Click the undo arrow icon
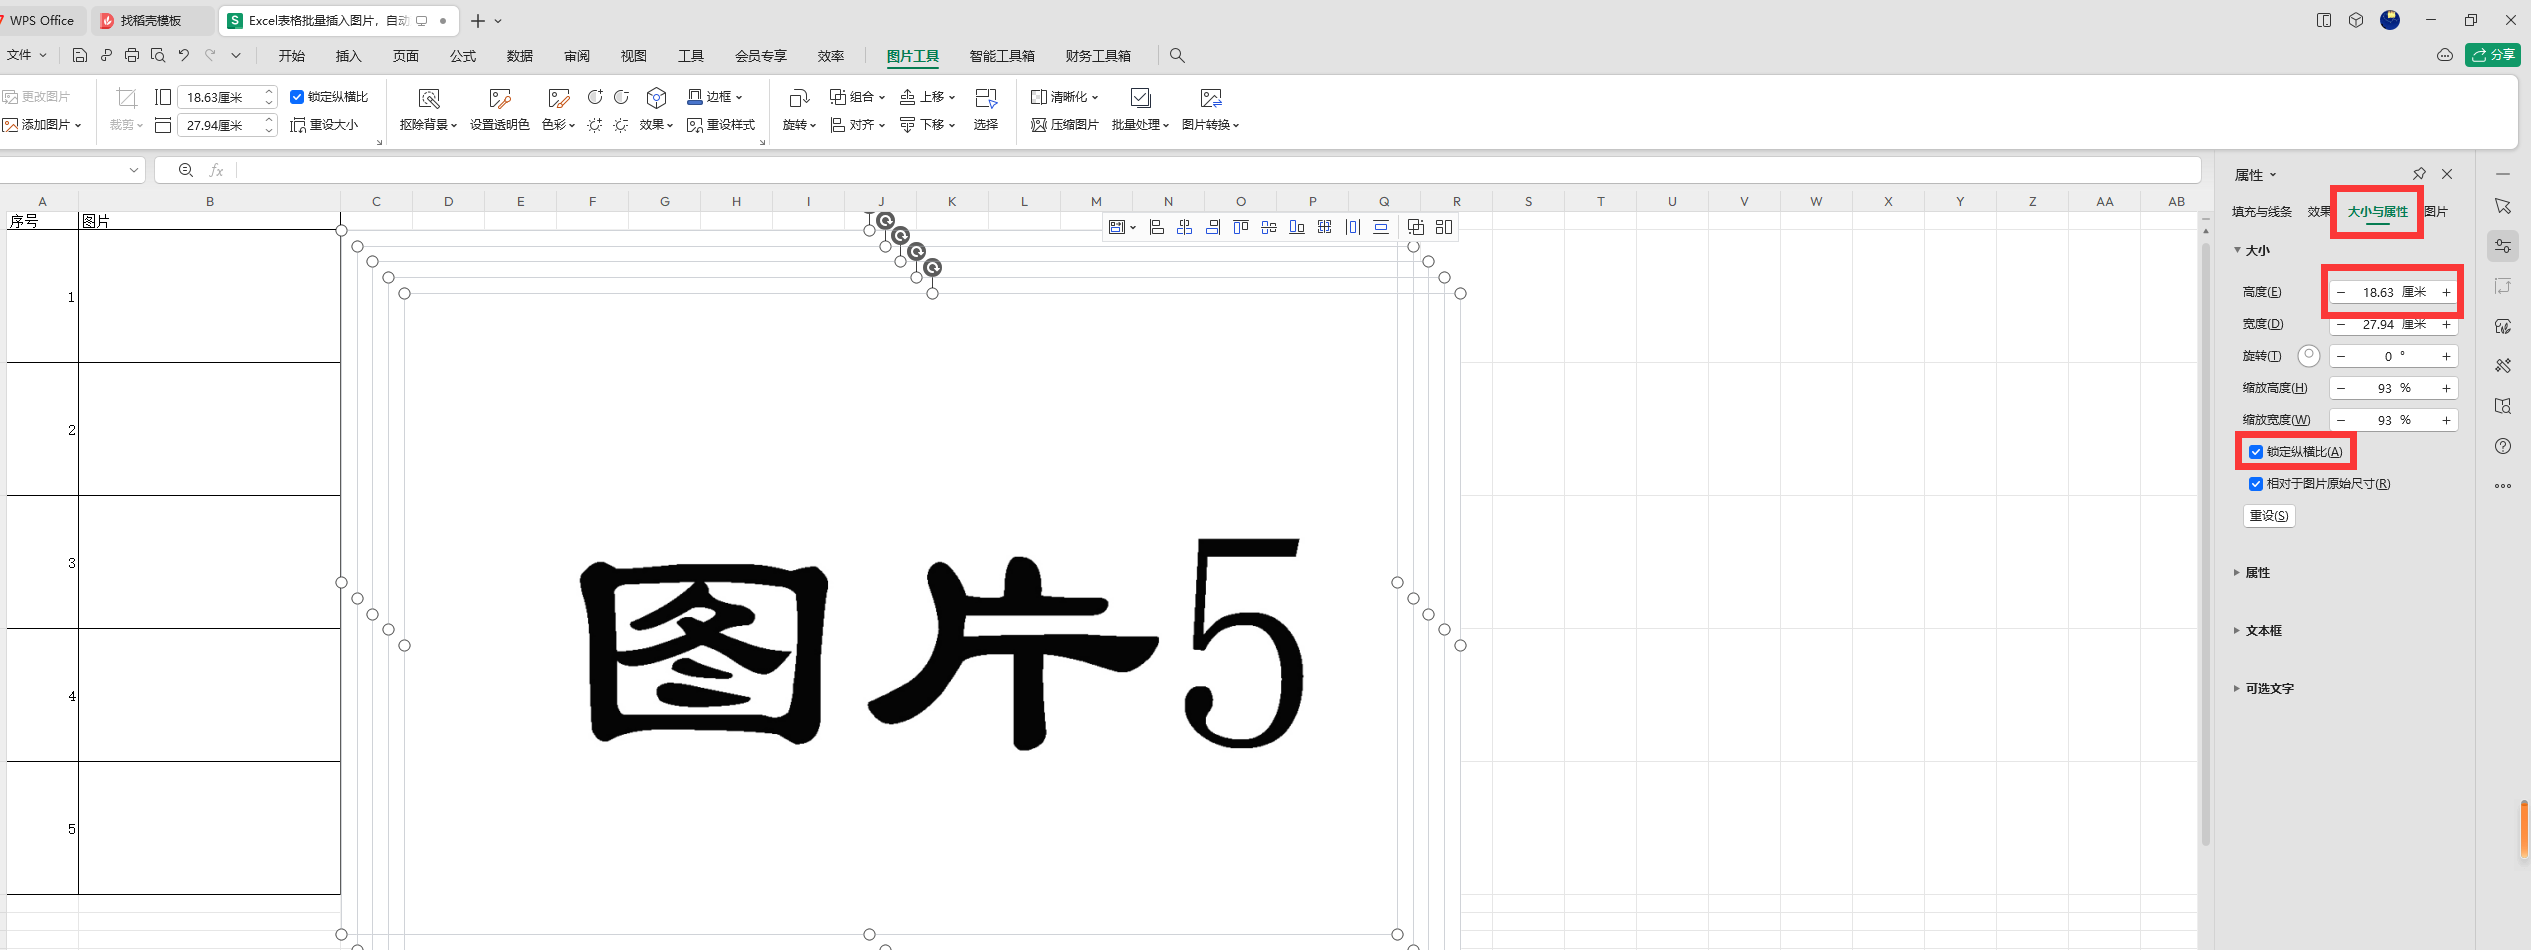 184,55
